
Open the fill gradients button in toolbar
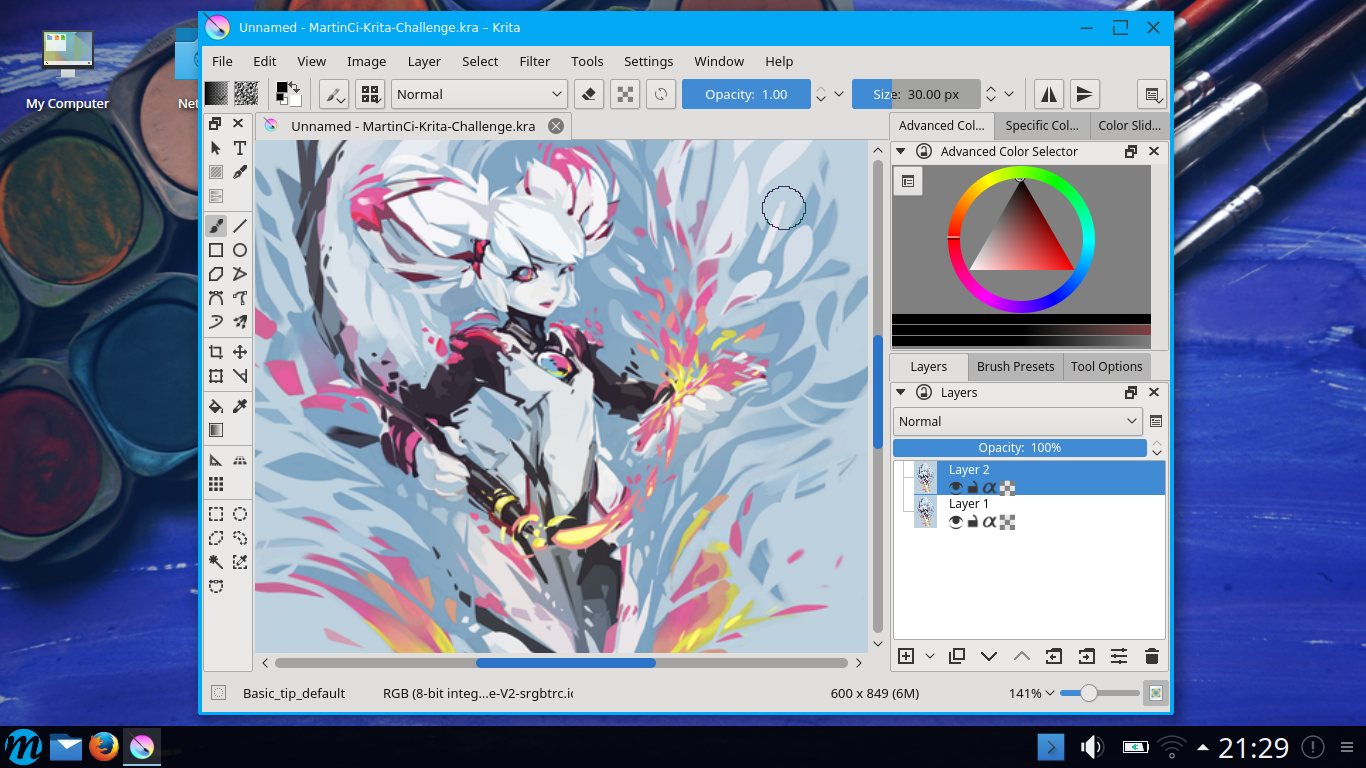tap(217, 94)
